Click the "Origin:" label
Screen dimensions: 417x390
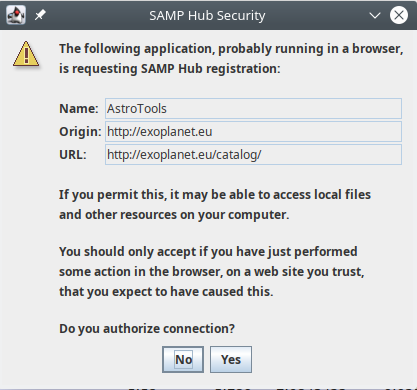[x=80, y=132]
